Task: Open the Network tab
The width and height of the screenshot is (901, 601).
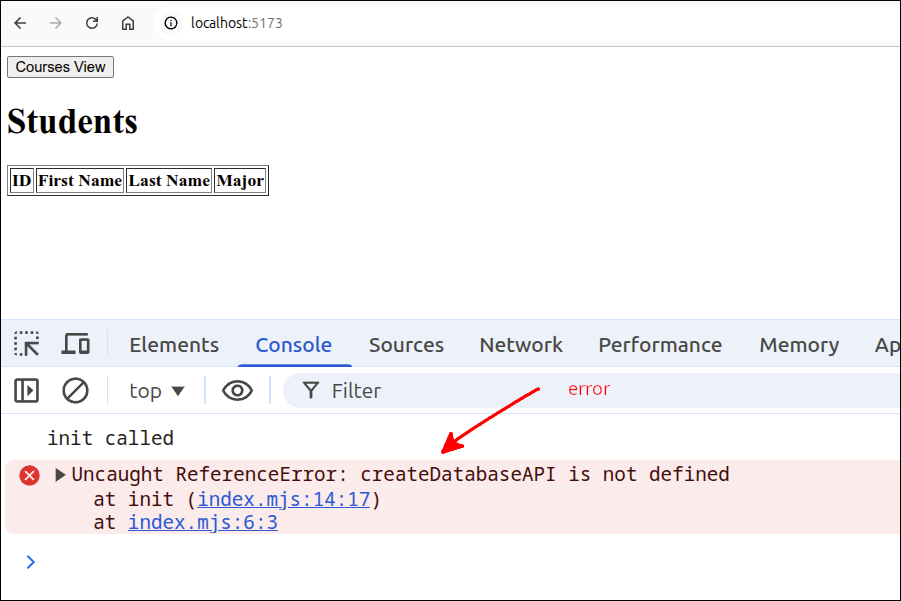Action: 521,345
